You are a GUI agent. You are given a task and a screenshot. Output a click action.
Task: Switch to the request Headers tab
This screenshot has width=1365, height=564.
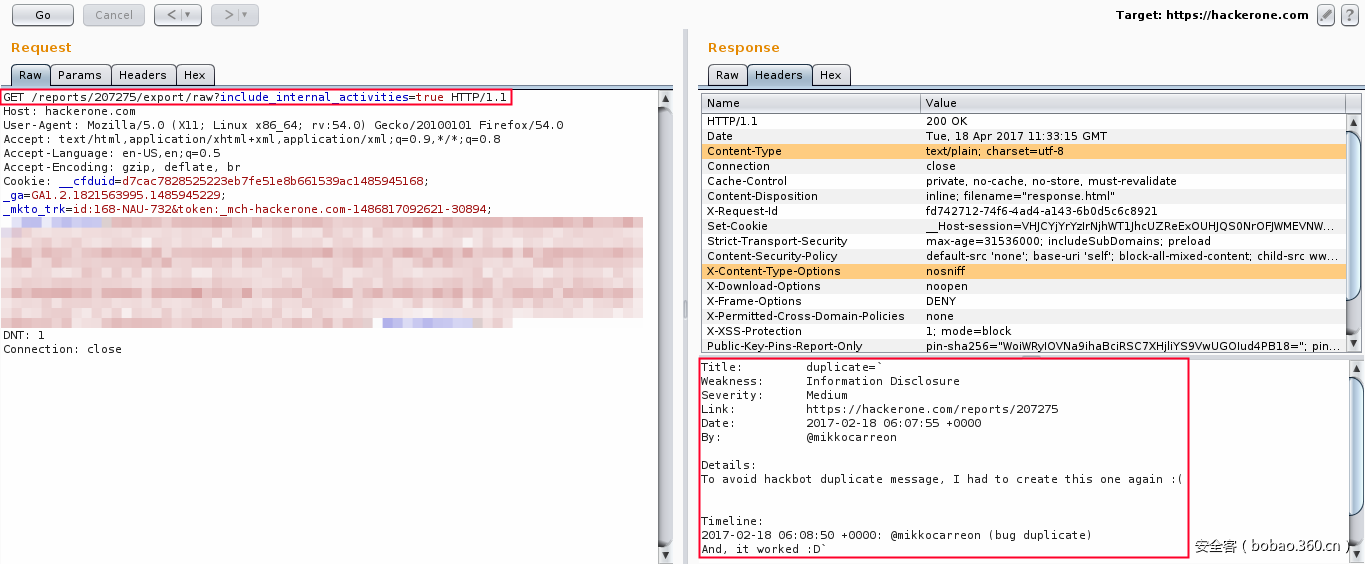[x=143, y=75]
